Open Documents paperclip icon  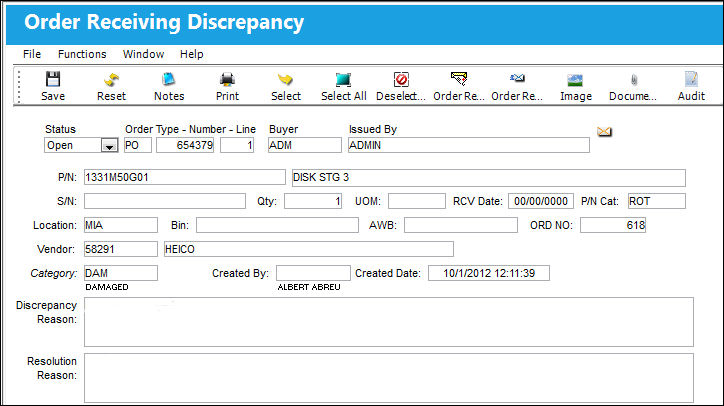pos(634,80)
